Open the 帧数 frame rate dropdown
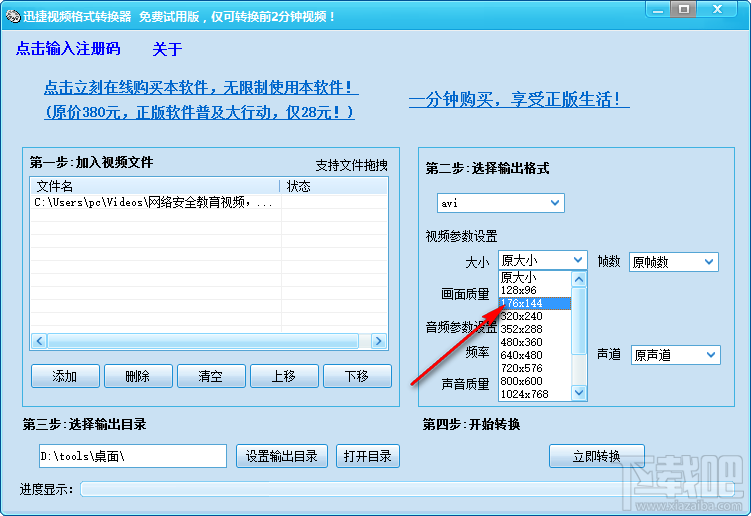This screenshot has width=751, height=516. click(709, 262)
